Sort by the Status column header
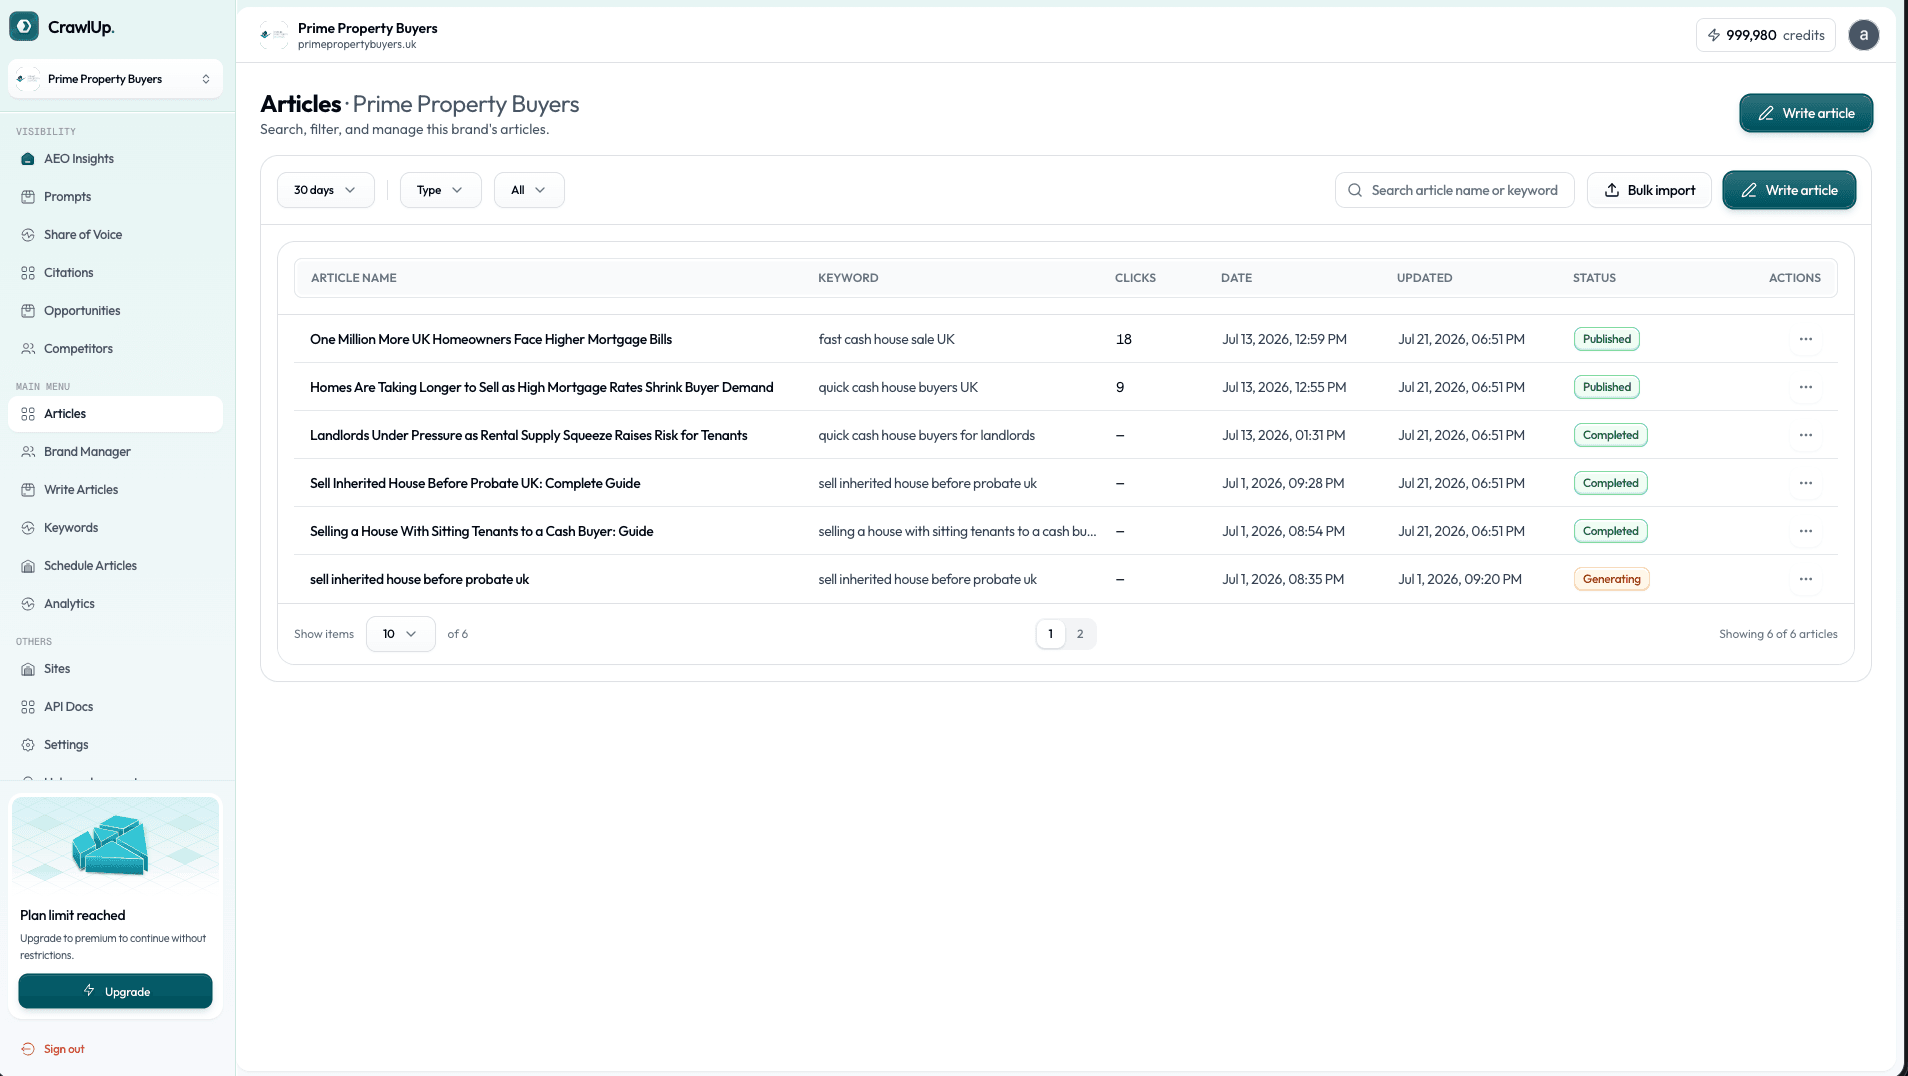1908x1076 pixels. click(1594, 278)
